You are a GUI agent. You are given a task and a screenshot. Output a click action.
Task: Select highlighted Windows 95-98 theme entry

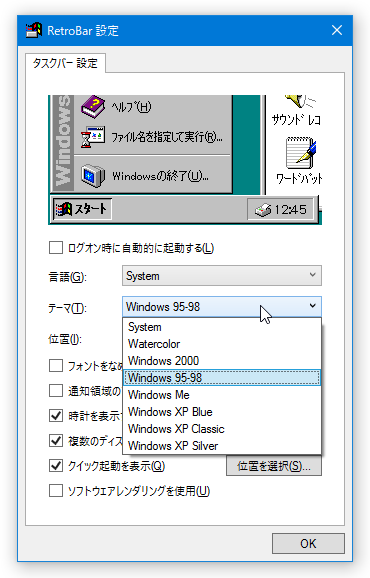222,377
